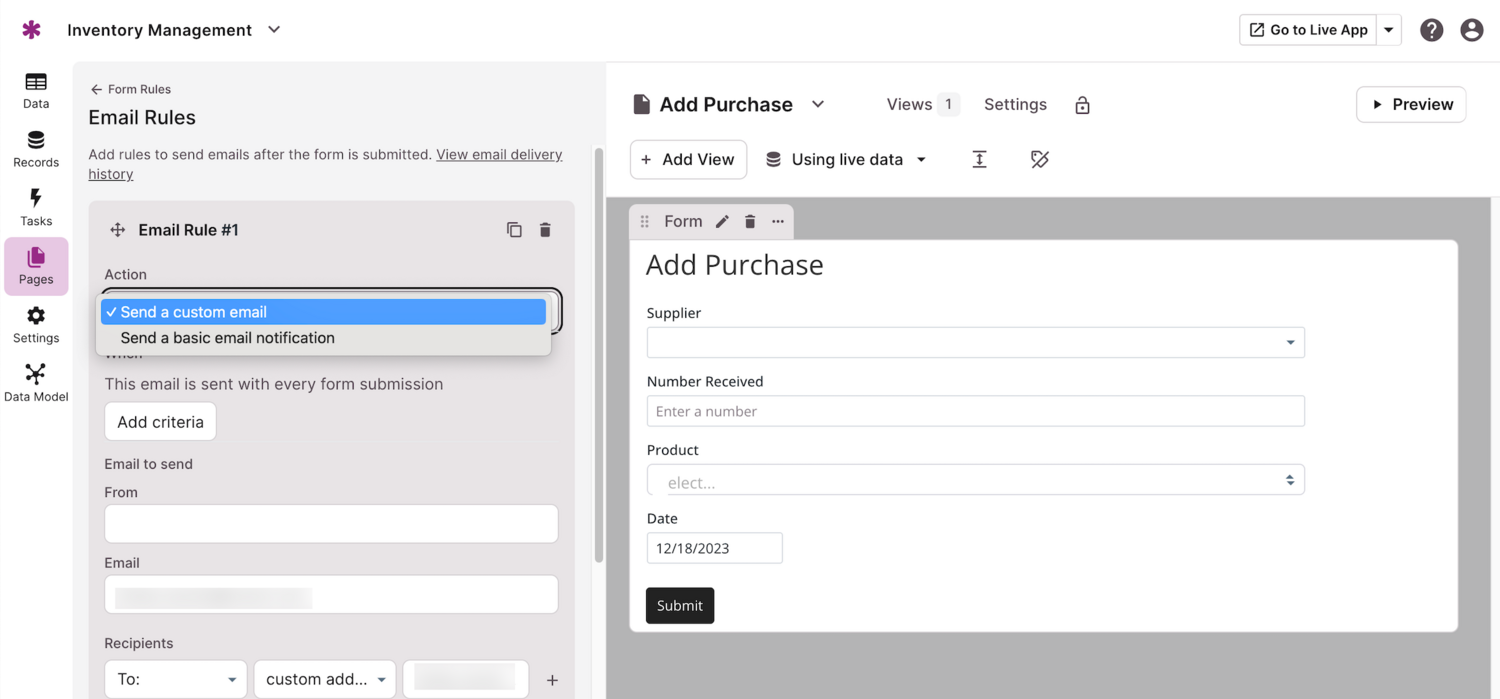Open Tasks with the lightning icon
Screen dimensions: 1500x699
tap(36, 207)
